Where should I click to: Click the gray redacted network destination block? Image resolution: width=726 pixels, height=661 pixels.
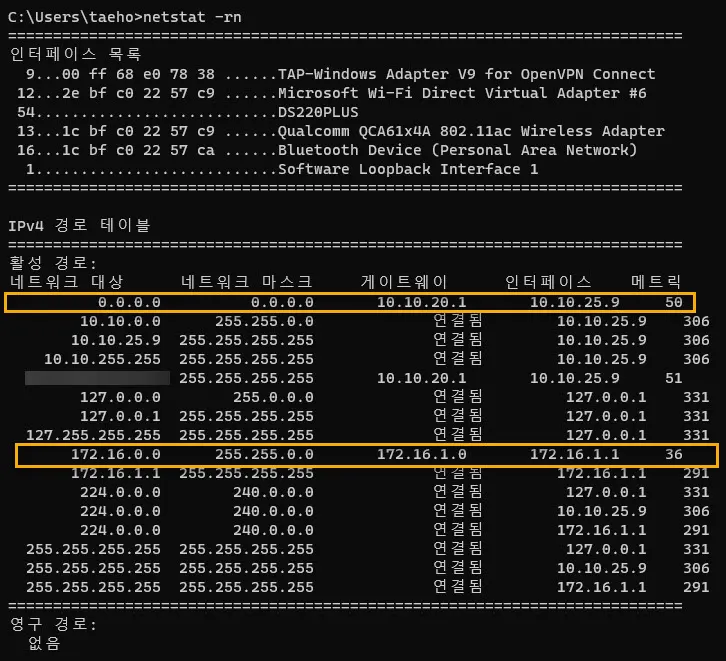(97, 378)
